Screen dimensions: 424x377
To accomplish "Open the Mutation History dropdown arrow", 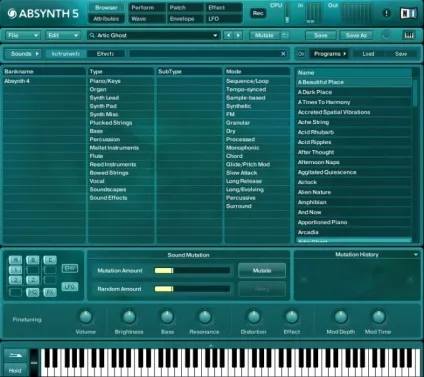I will point(416,254).
